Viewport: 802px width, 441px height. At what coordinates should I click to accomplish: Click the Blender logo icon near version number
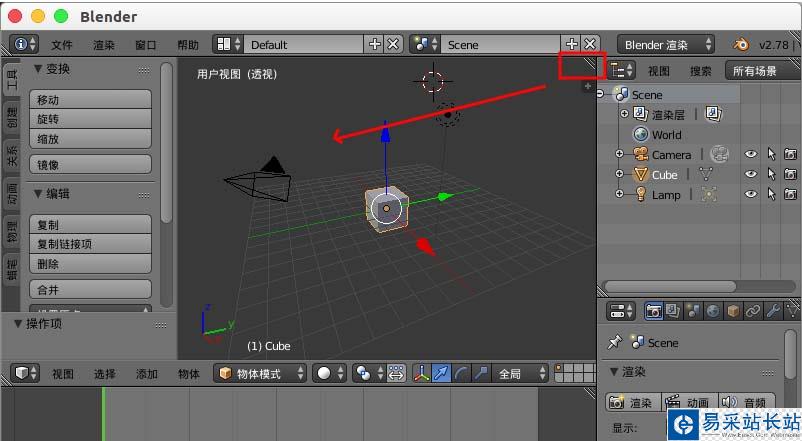coord(740,45)
